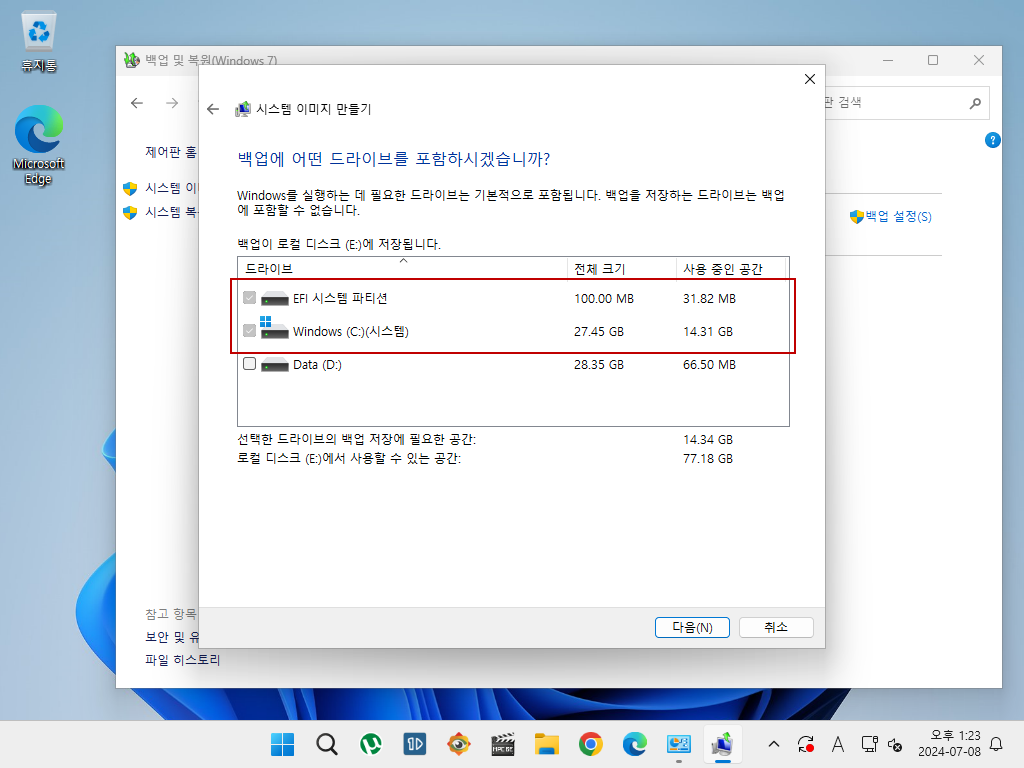Click the sync tray icon with red dot
This screenshot has height=768, width=1024.
806,744
